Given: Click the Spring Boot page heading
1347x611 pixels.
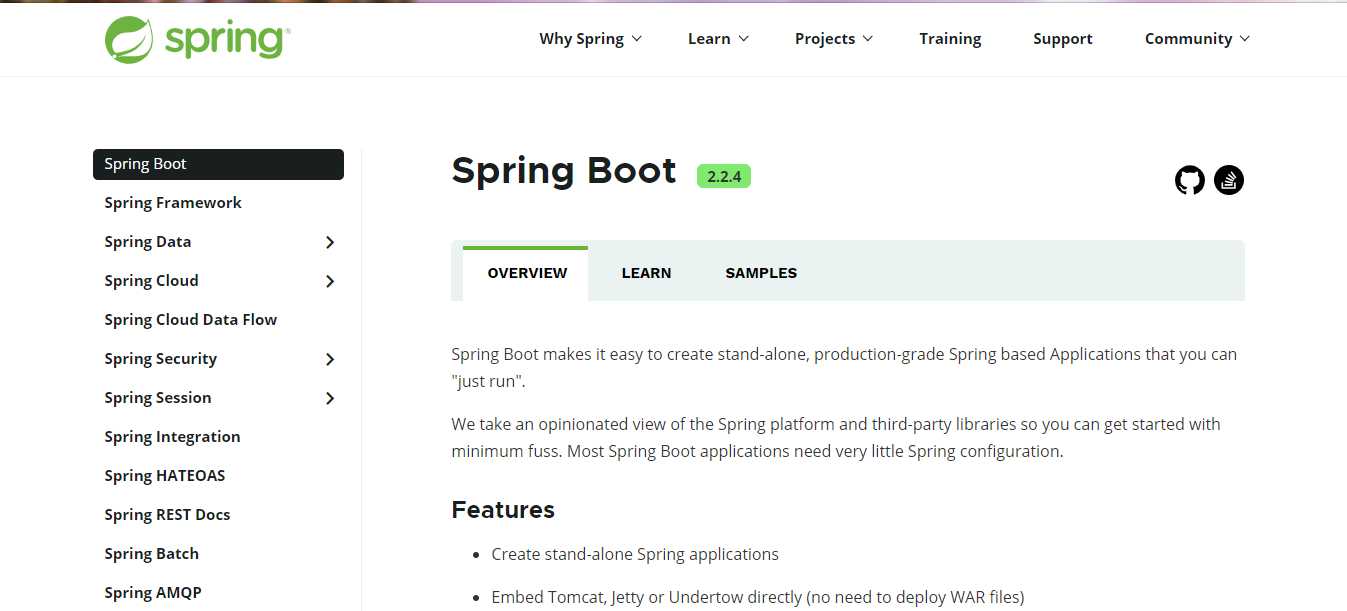Looking at the screenshot, I should pos(564,171).
